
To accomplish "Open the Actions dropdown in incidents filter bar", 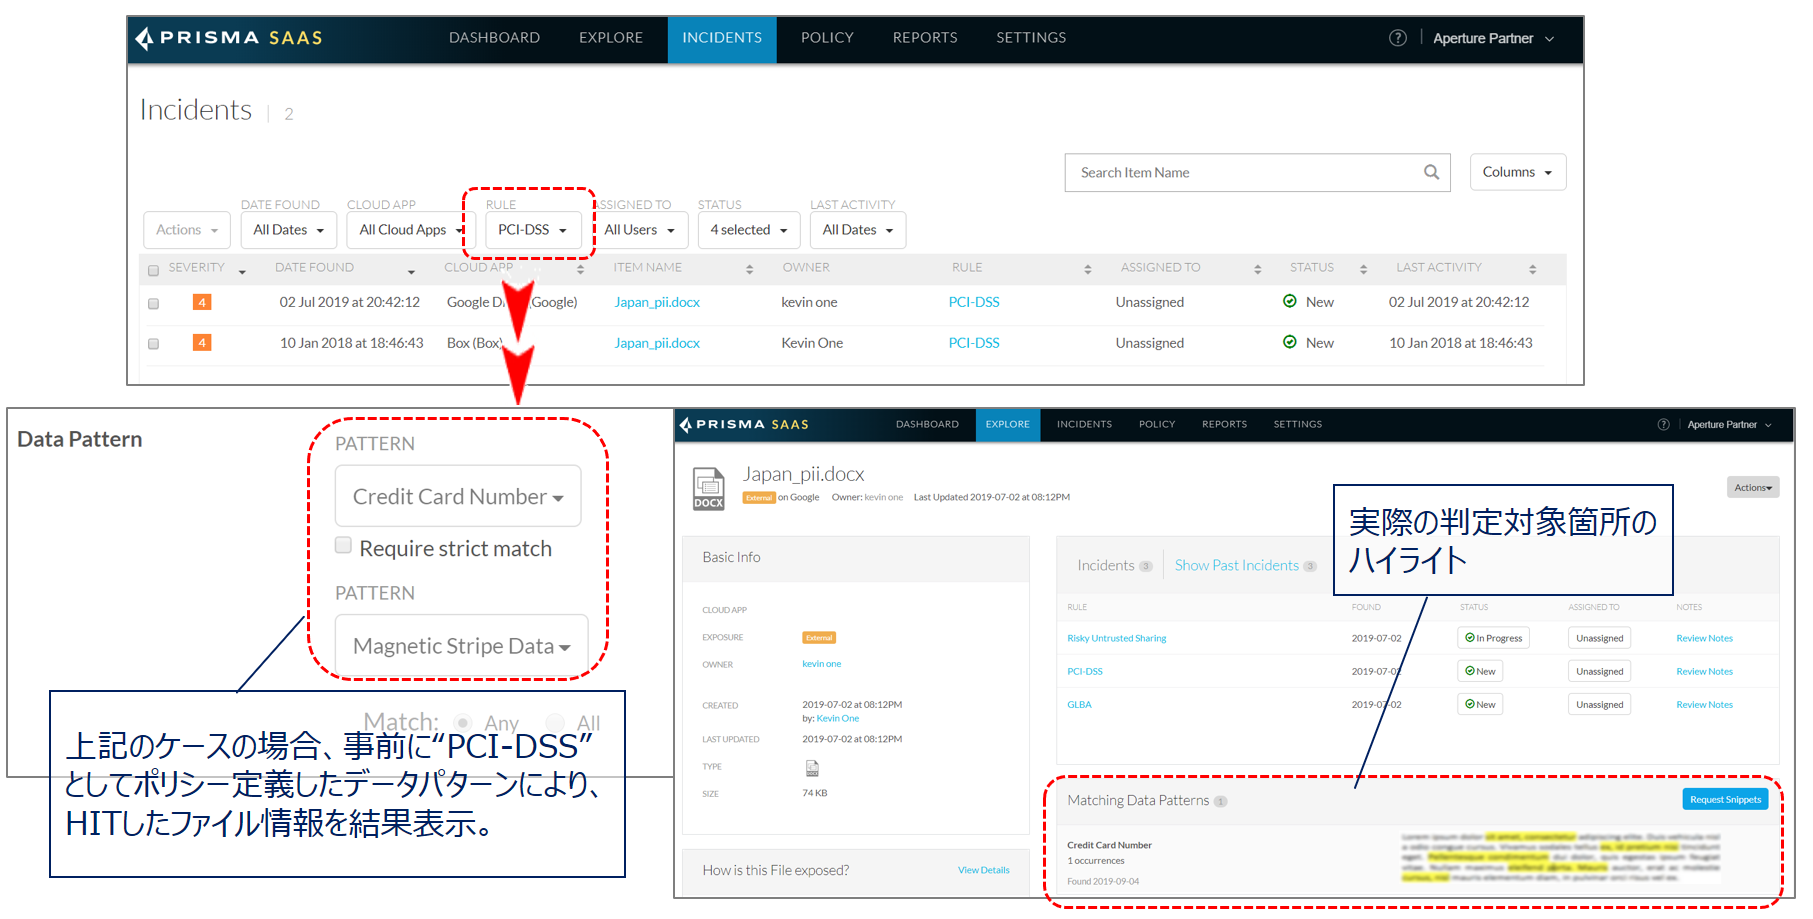I will 187,230.
